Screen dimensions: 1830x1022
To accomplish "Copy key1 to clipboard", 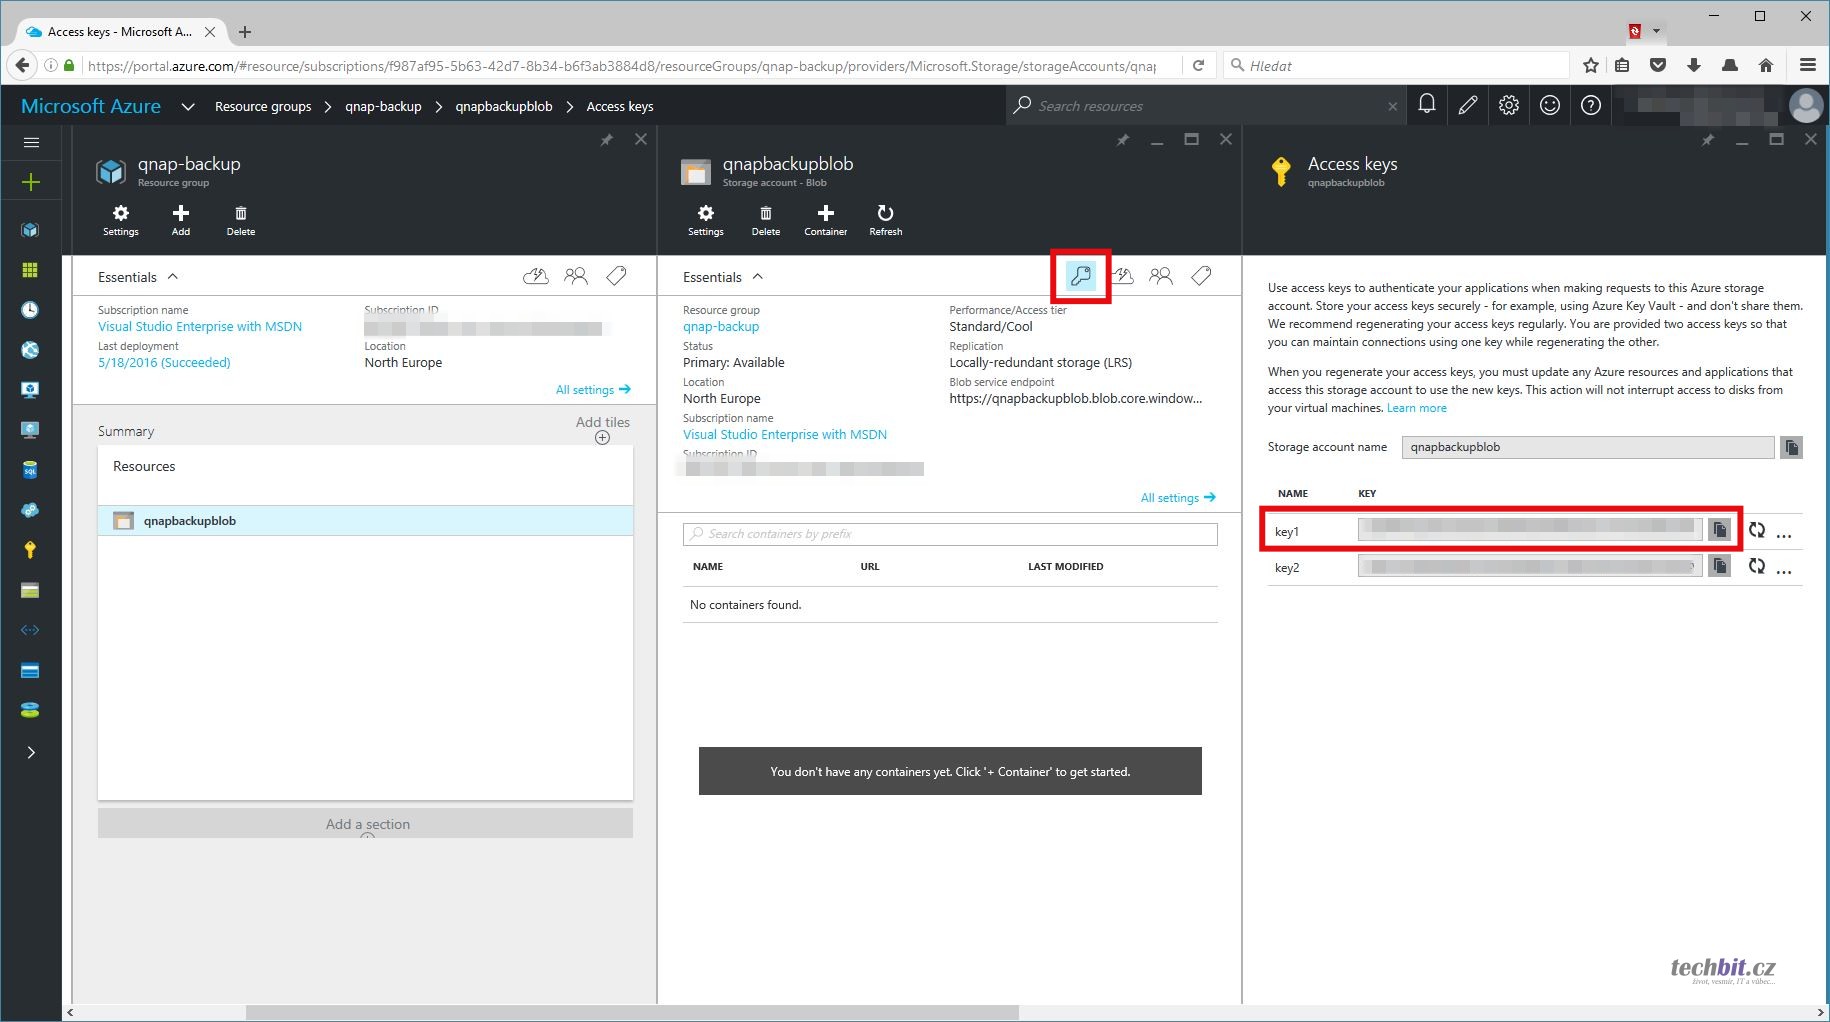I will point(1719,530).
